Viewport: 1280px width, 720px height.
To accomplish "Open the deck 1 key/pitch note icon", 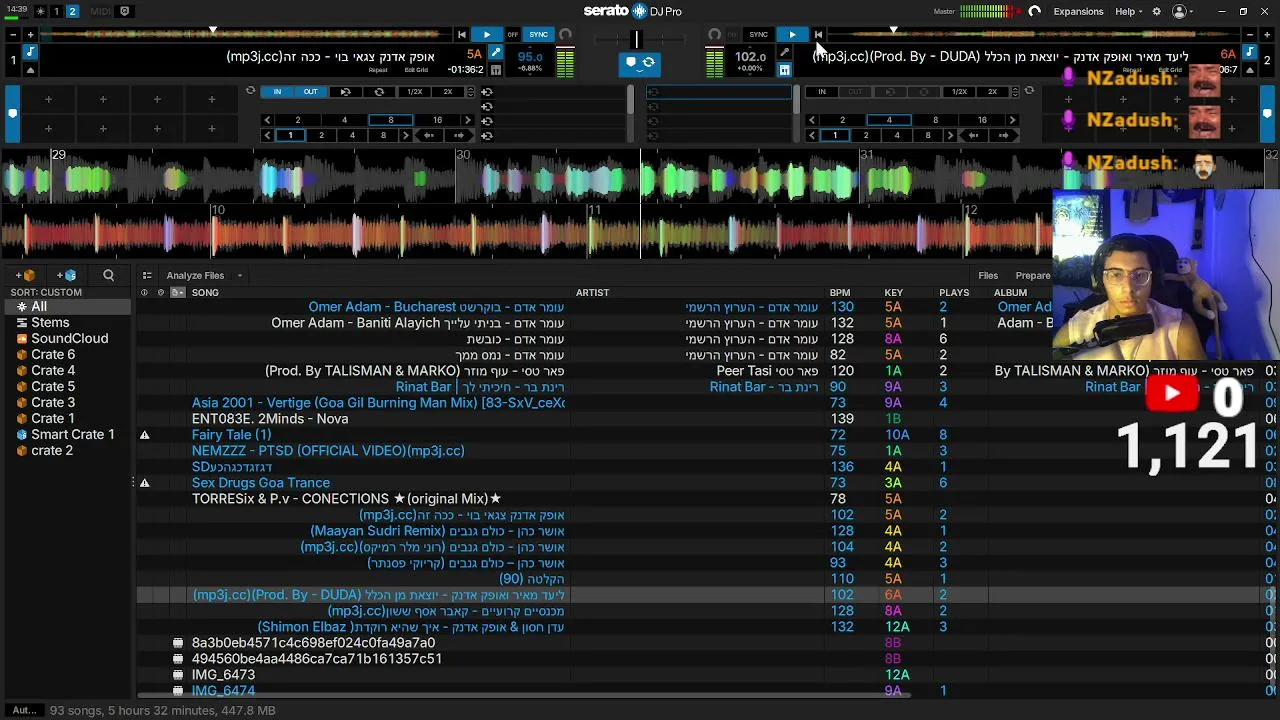I will coord(30,51).
